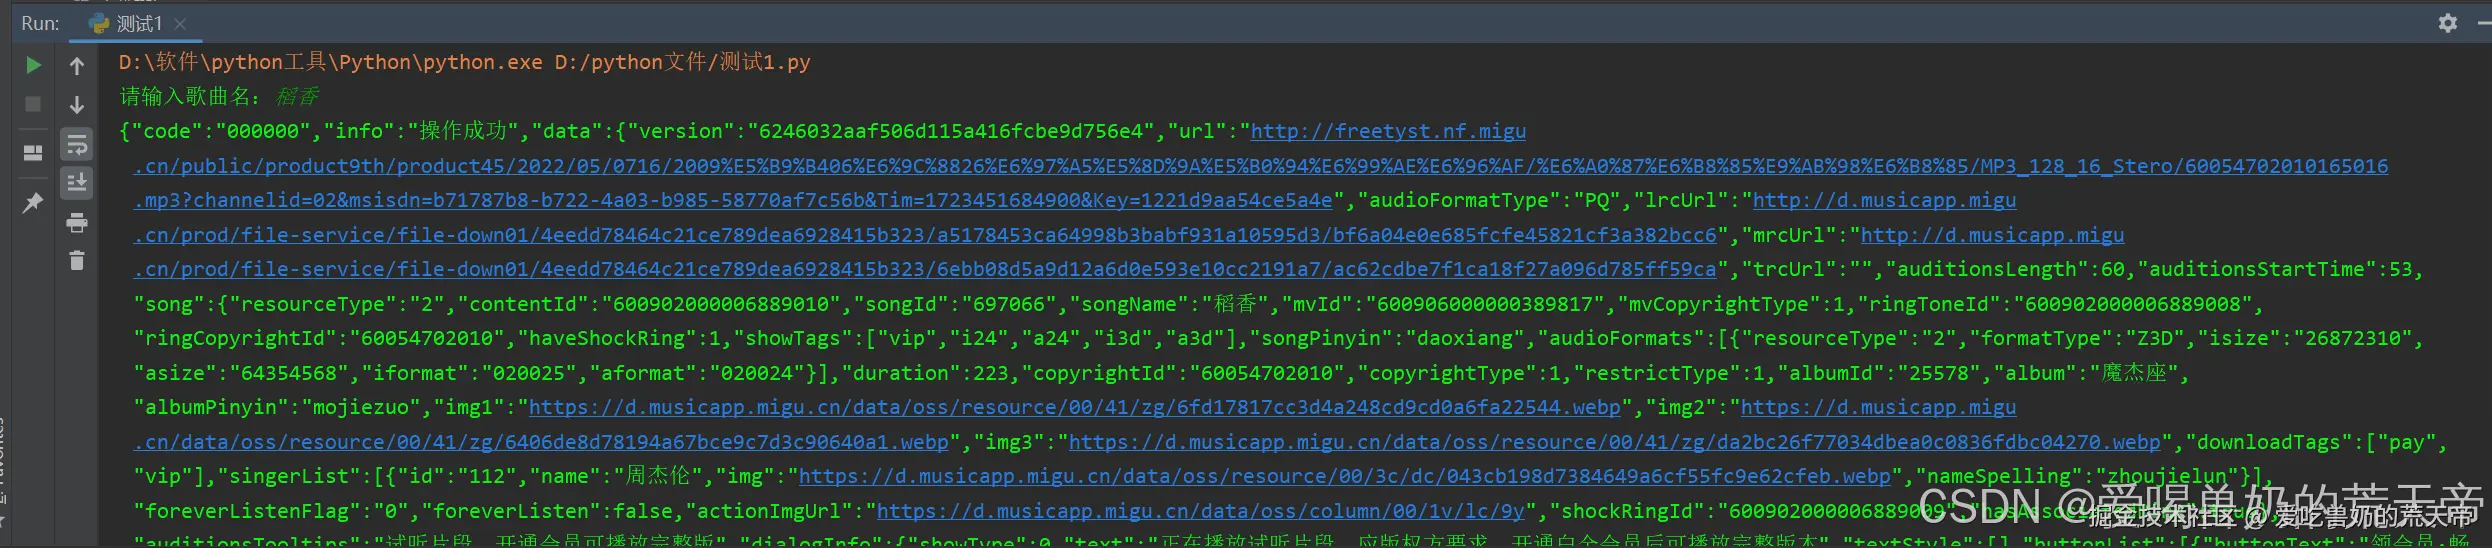Click the "album":"魔杰座" text
Viewport: 2492px width, 548px height.
point(2087,373)
